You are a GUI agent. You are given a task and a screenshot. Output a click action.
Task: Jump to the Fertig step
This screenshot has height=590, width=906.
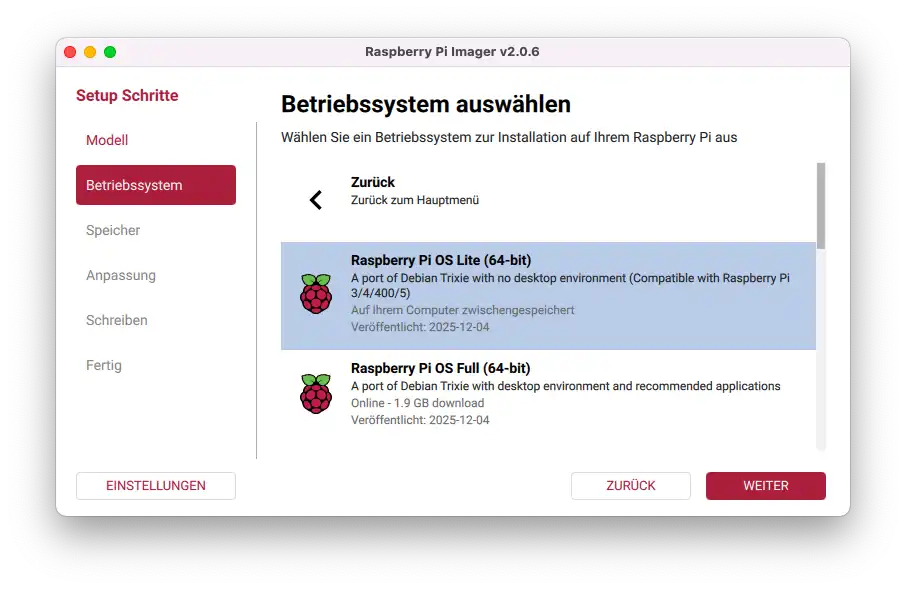point(104,365)
